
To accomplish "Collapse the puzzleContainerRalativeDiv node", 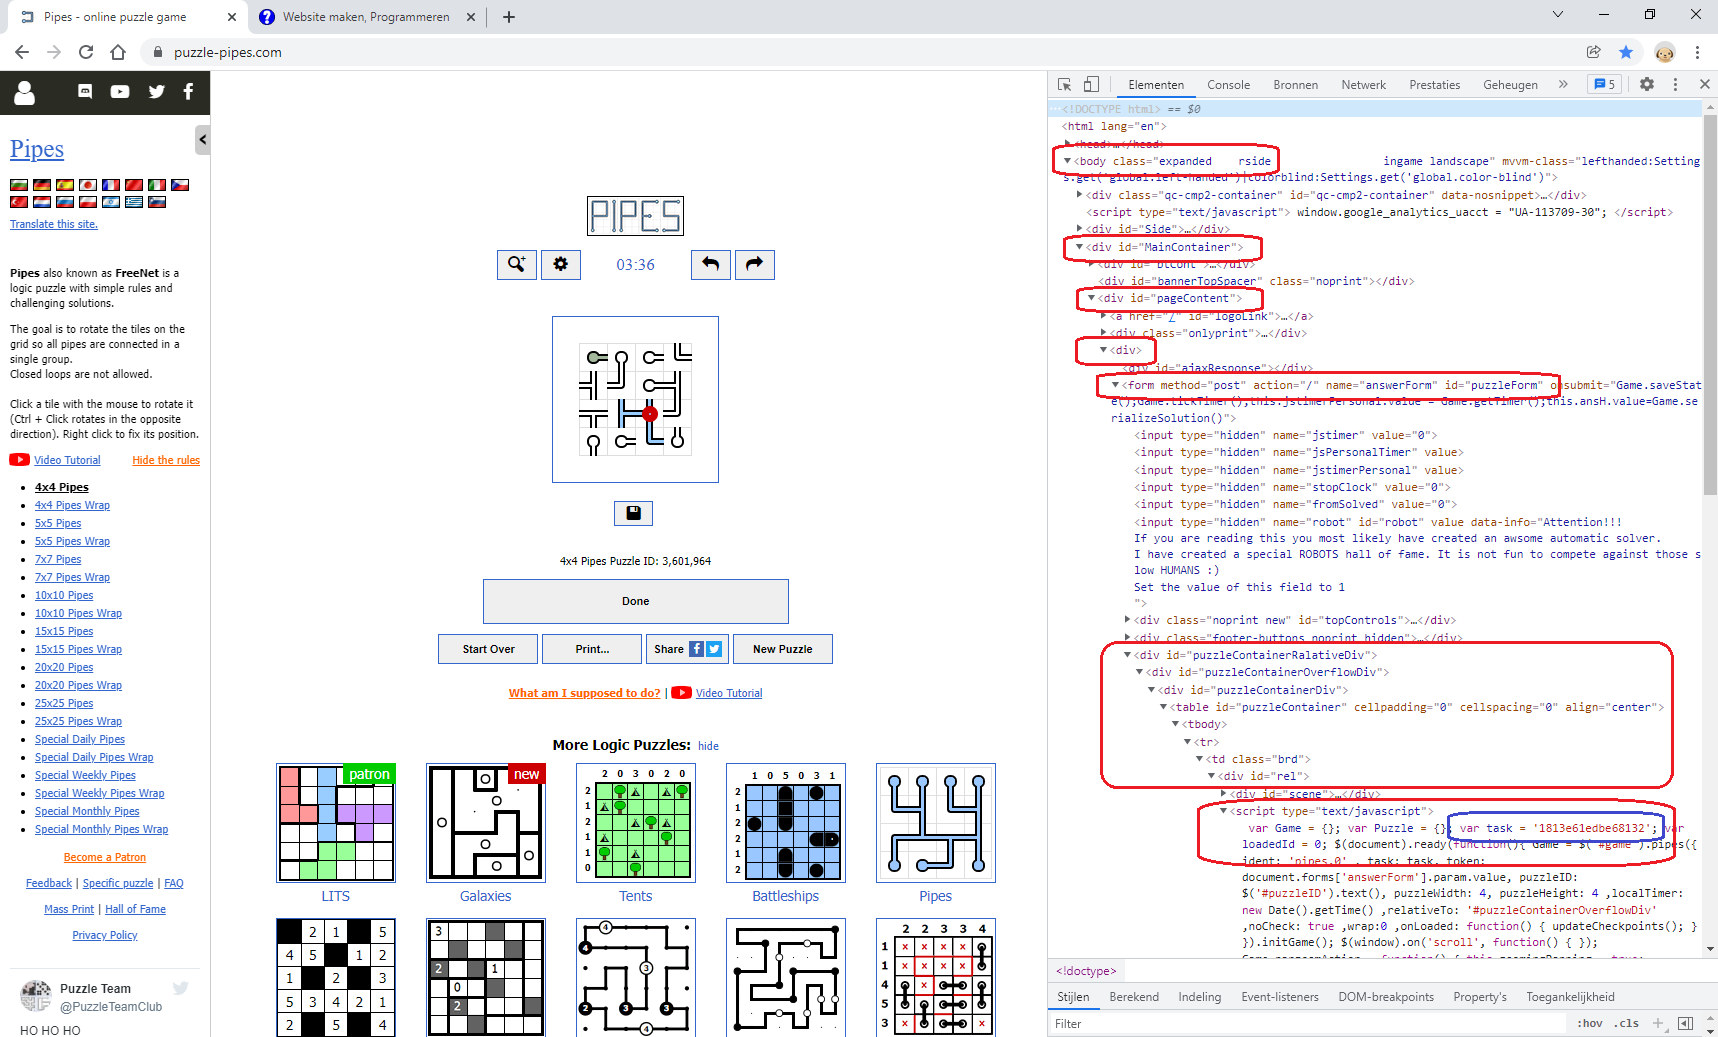I will pyautogui.click(x=1127, y=655).
